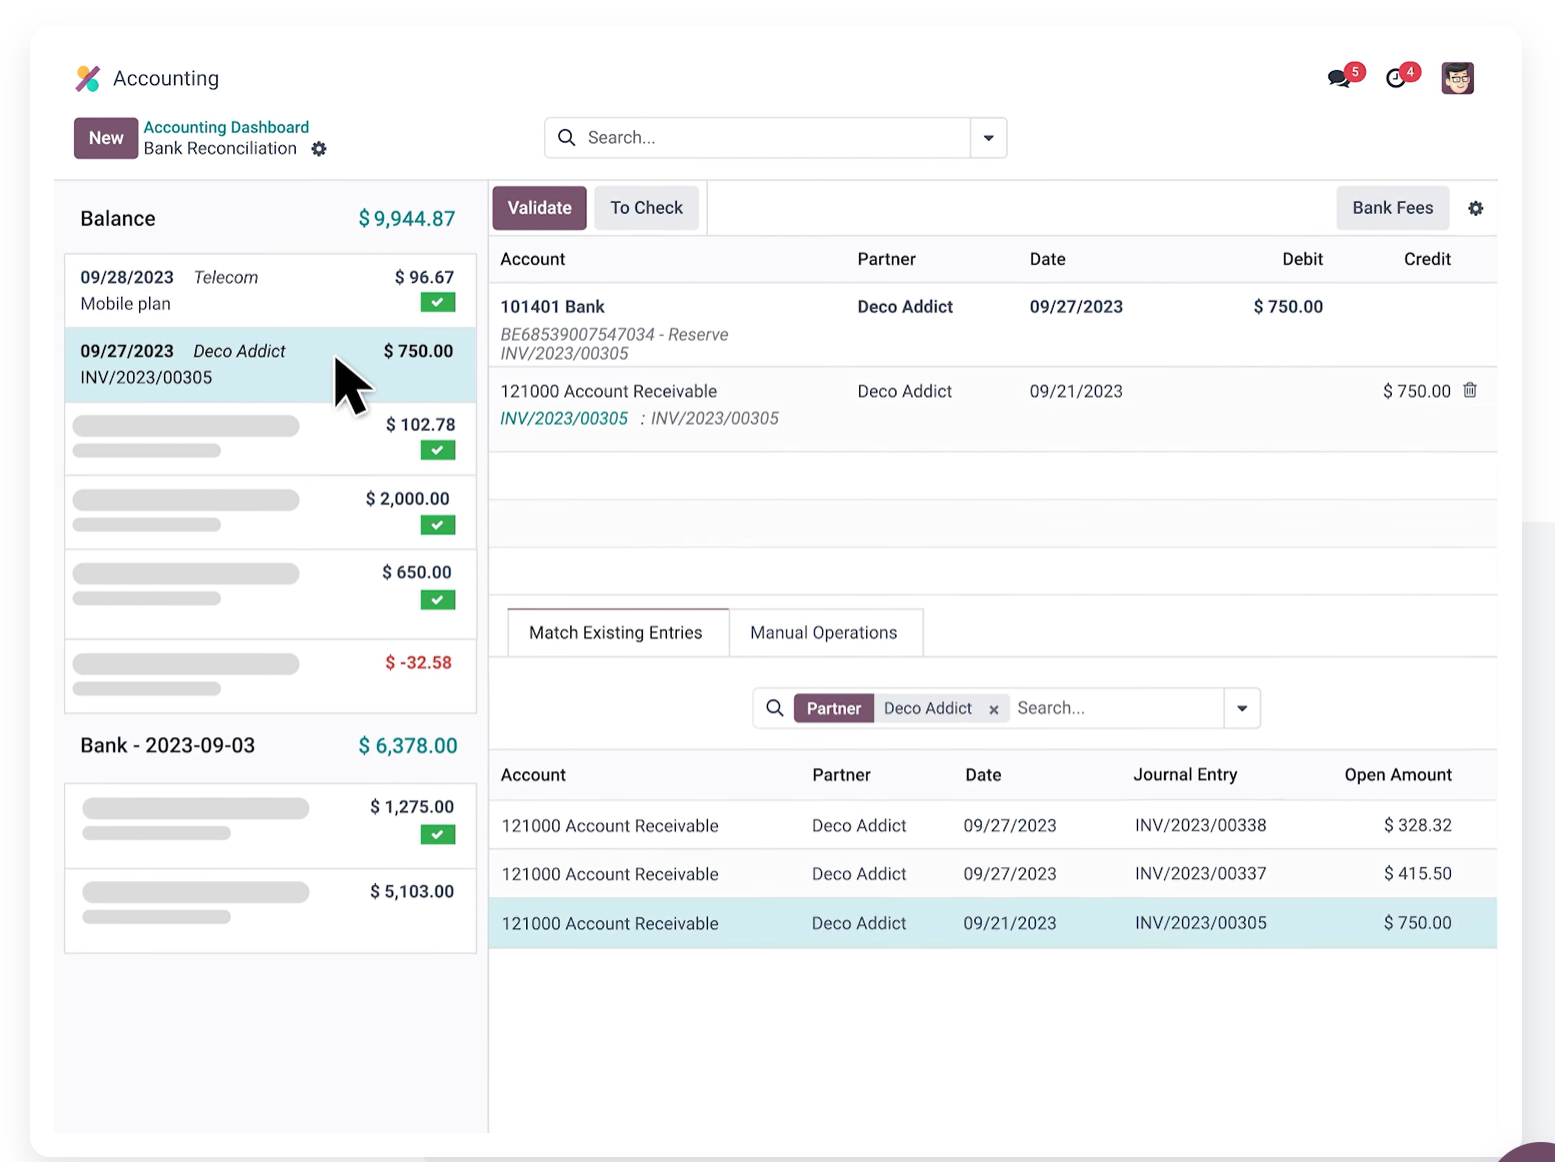Expand the entries search filter dropdown arrow
Screen dimensions: 1555x1162
coord(1242,708)
